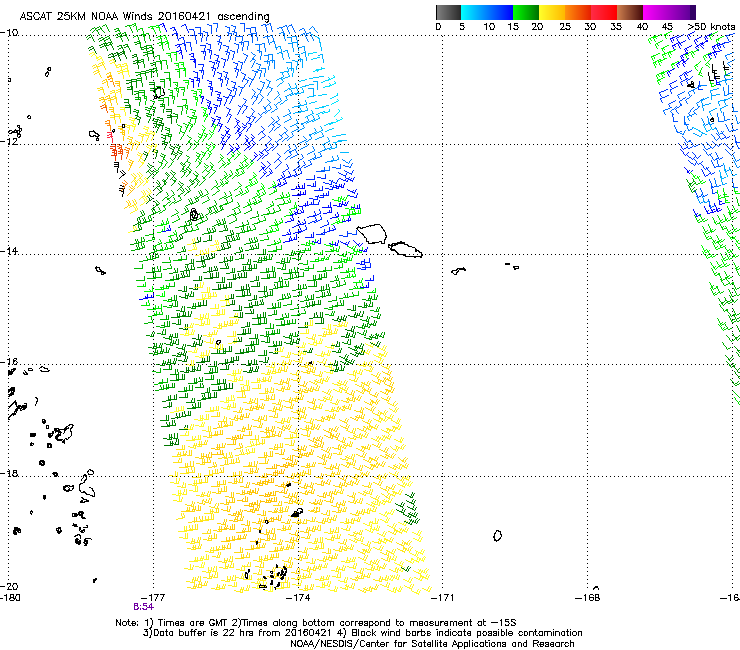The height and width of the screenshot is (650, 740).
Task: Click the '-180' longitude axis label
Action: pos(10,598)
